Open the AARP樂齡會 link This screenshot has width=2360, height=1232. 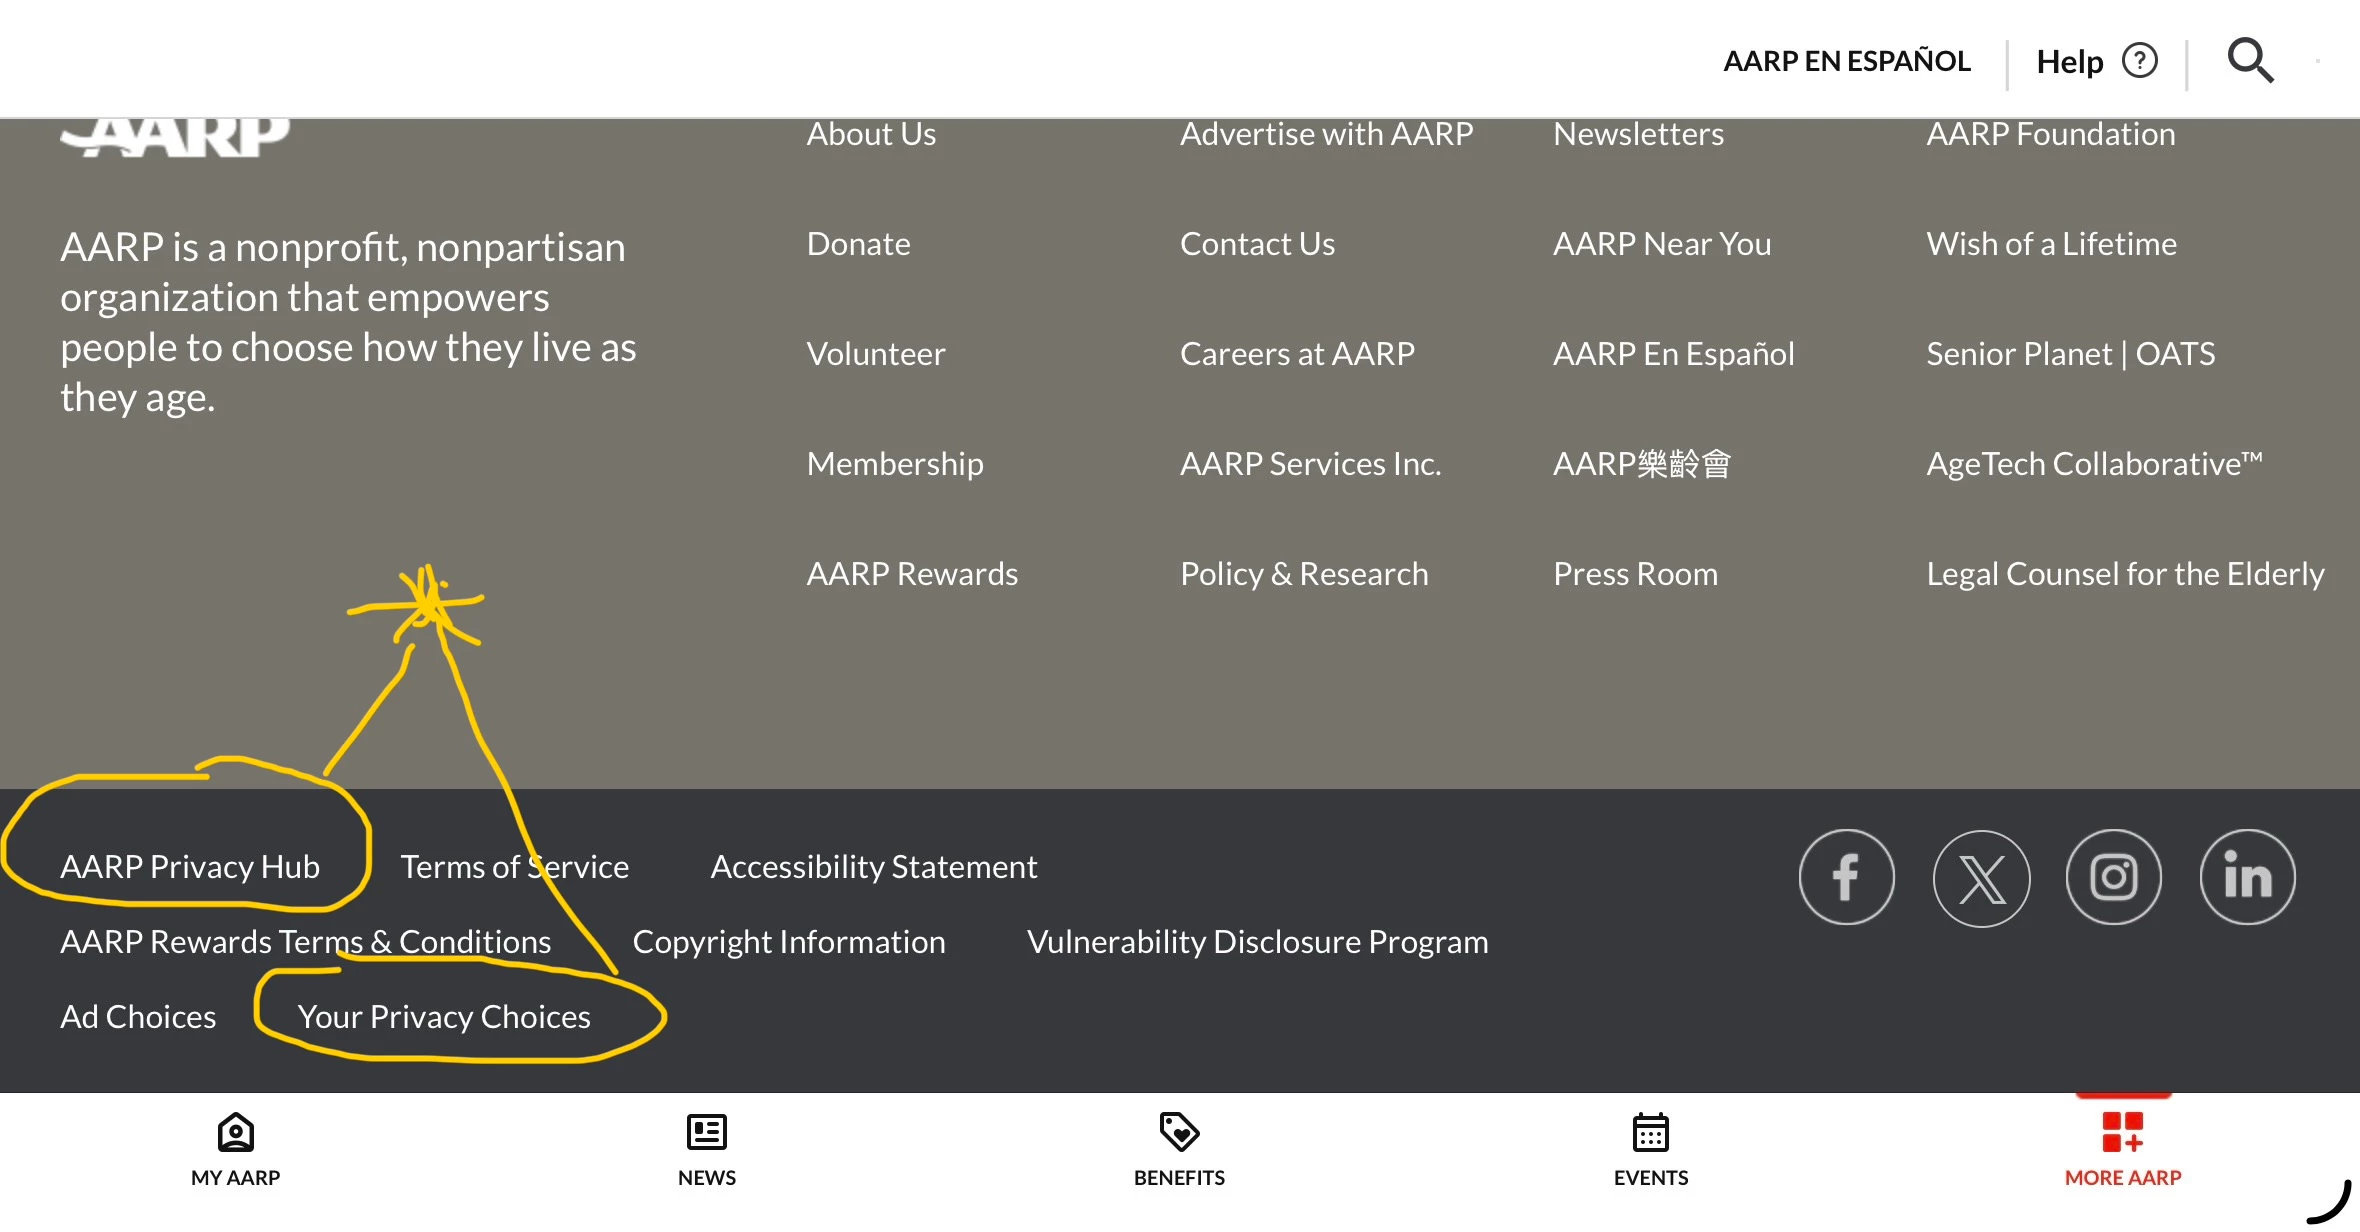coord(1642,464)
